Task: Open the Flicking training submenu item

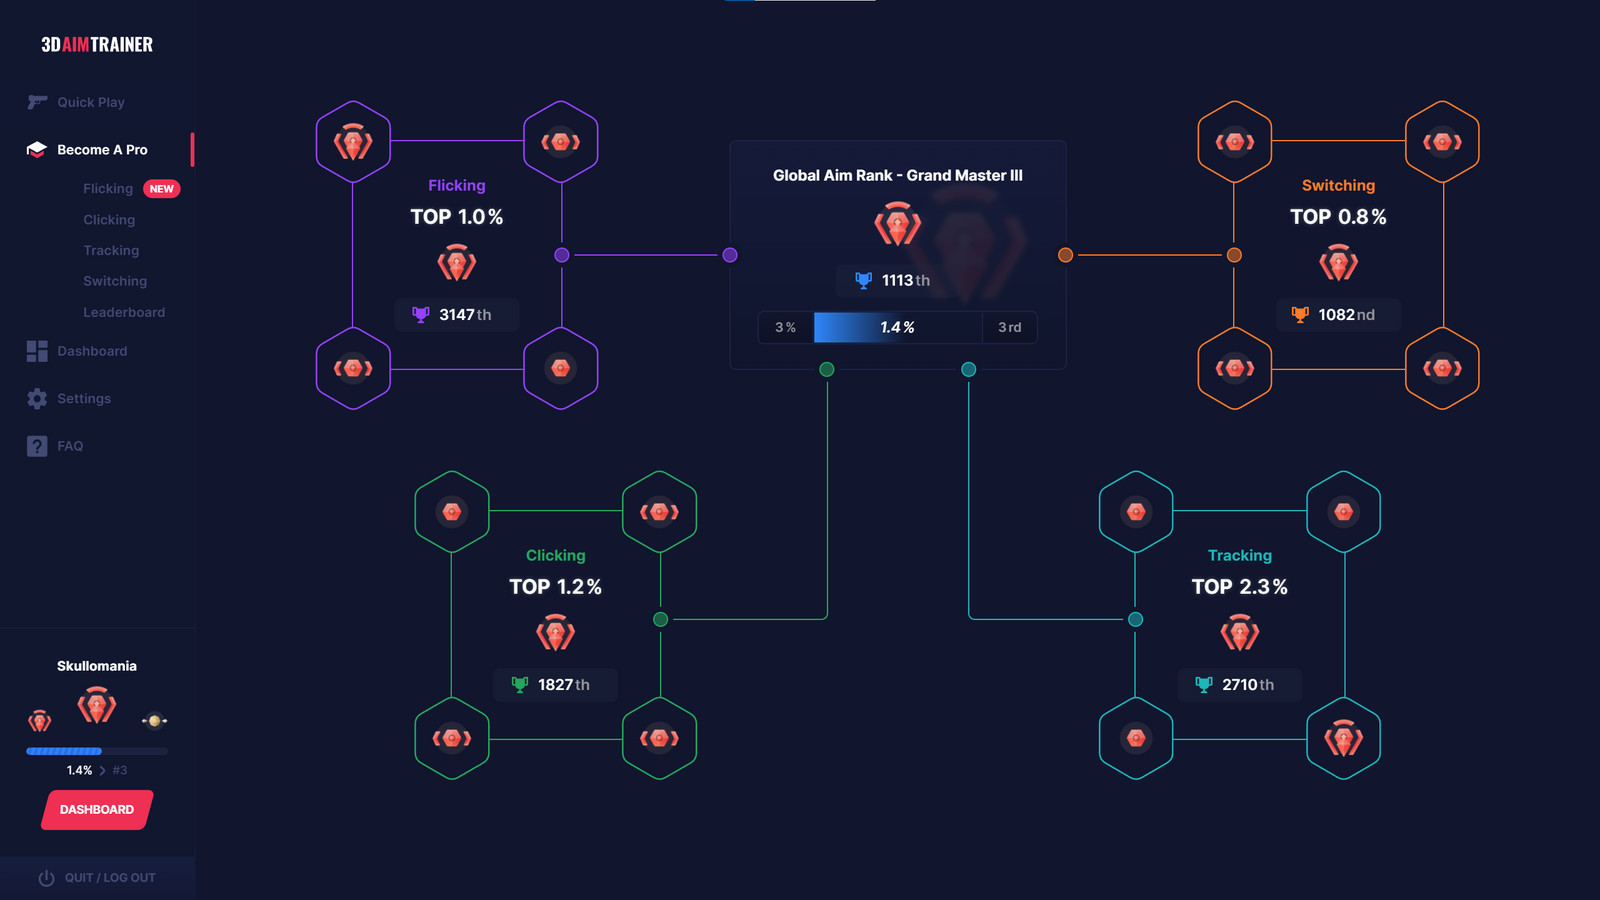Action: pos(108,189)
